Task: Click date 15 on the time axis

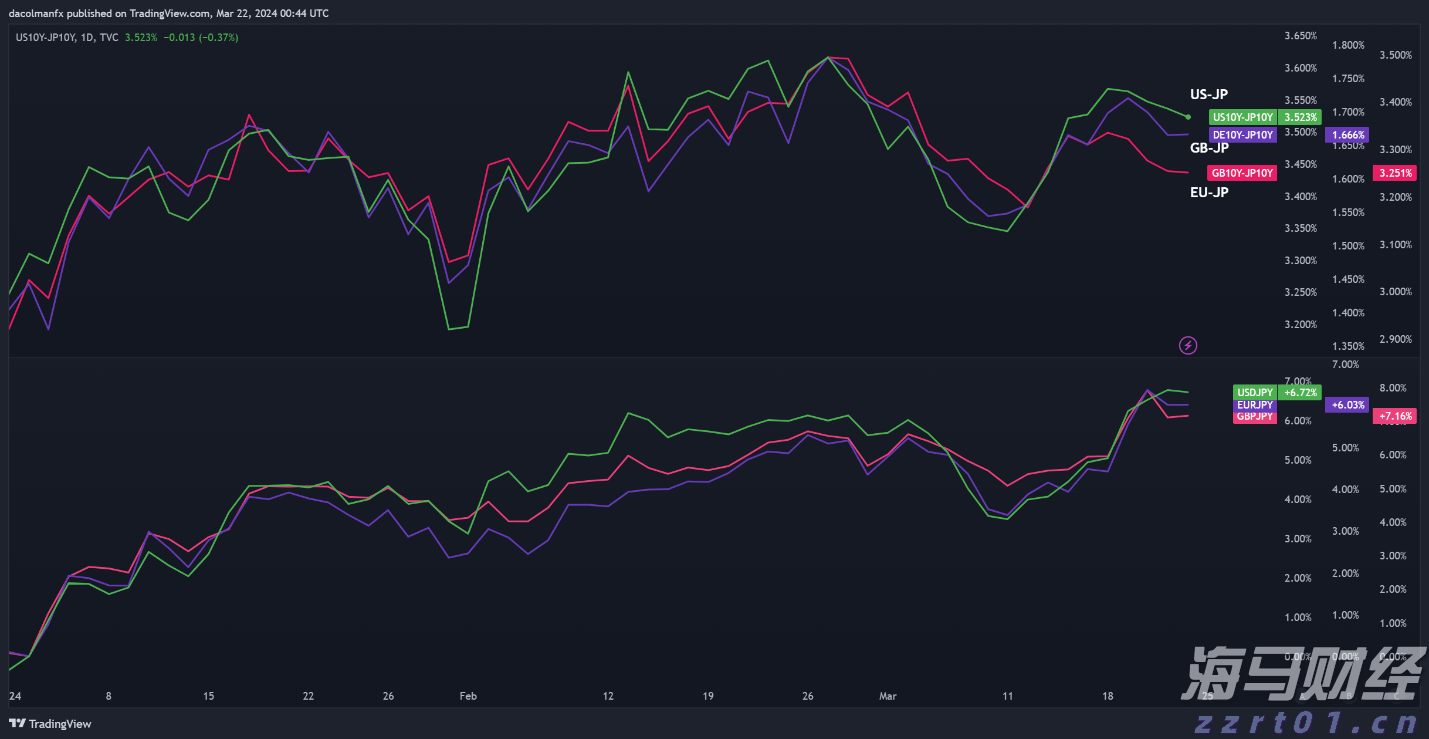Action: point(208,696)
